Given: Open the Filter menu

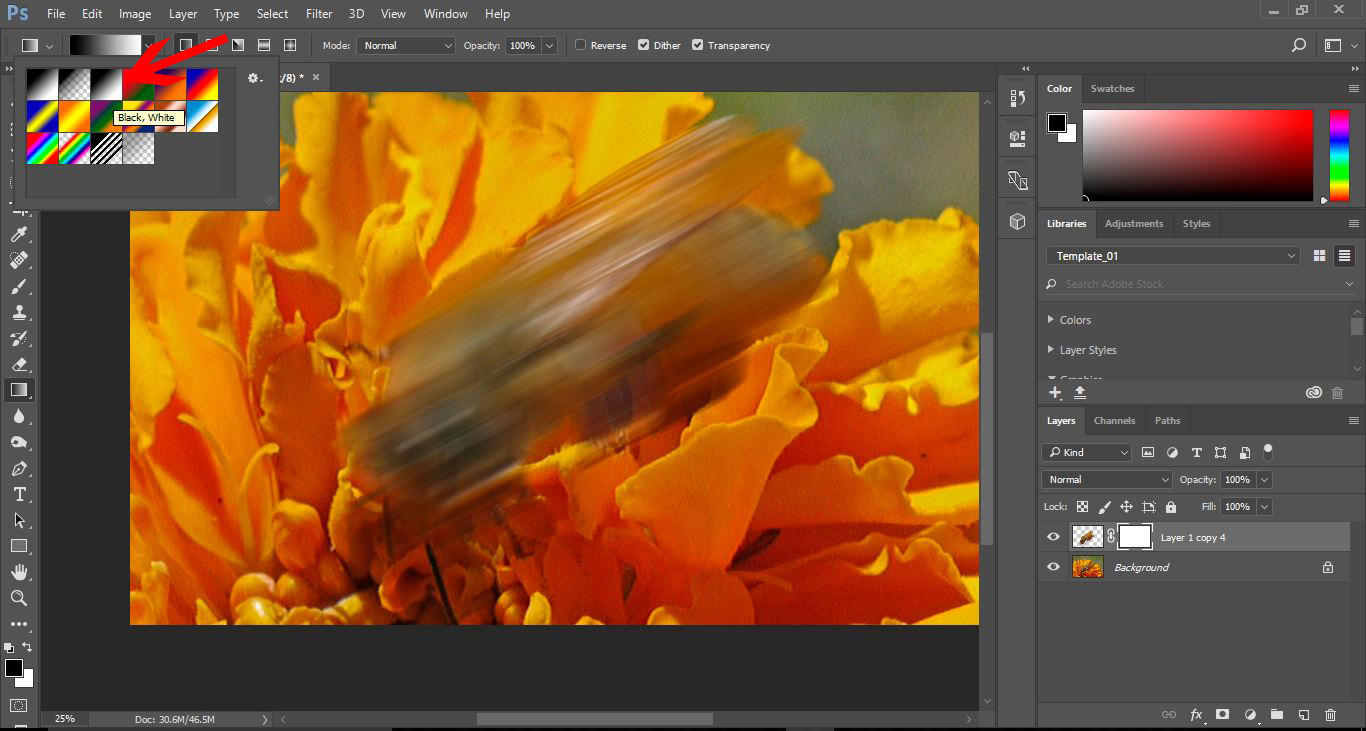Looking at the screenshot, I should [x=319, y=14].
